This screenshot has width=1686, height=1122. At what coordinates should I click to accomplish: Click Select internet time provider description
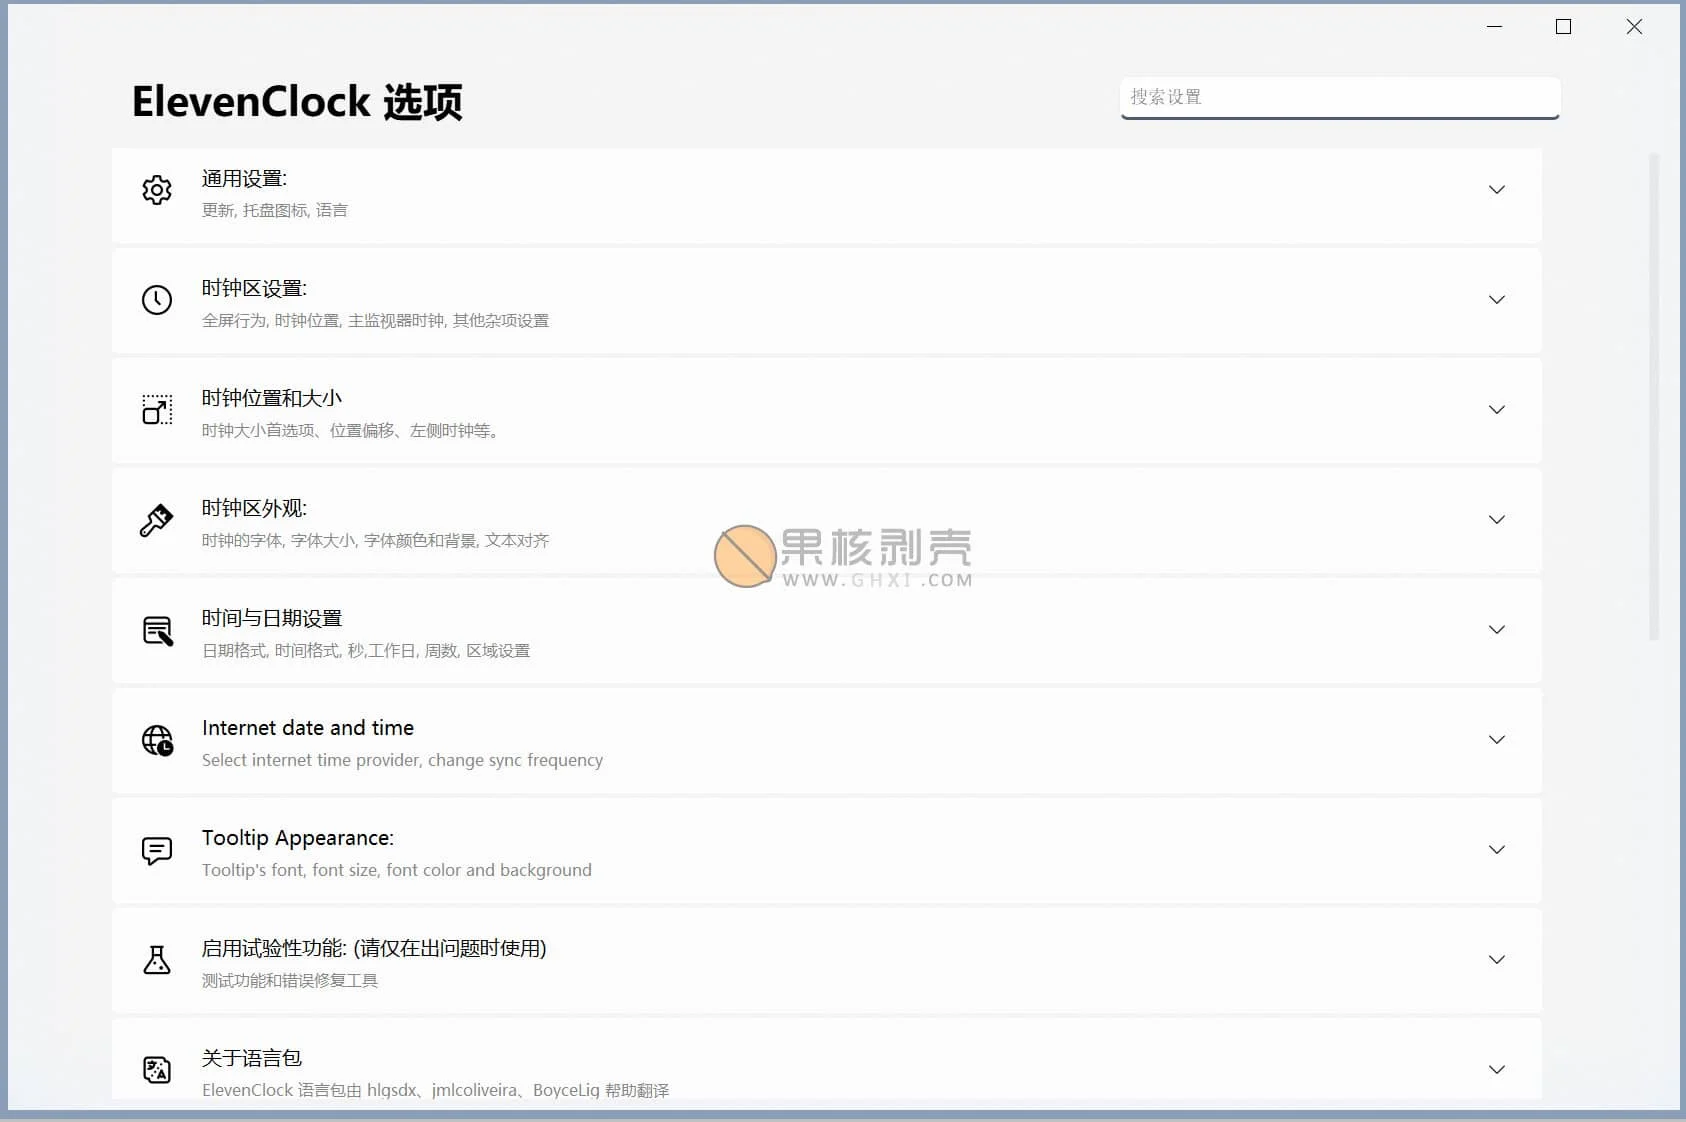[402, 760]
